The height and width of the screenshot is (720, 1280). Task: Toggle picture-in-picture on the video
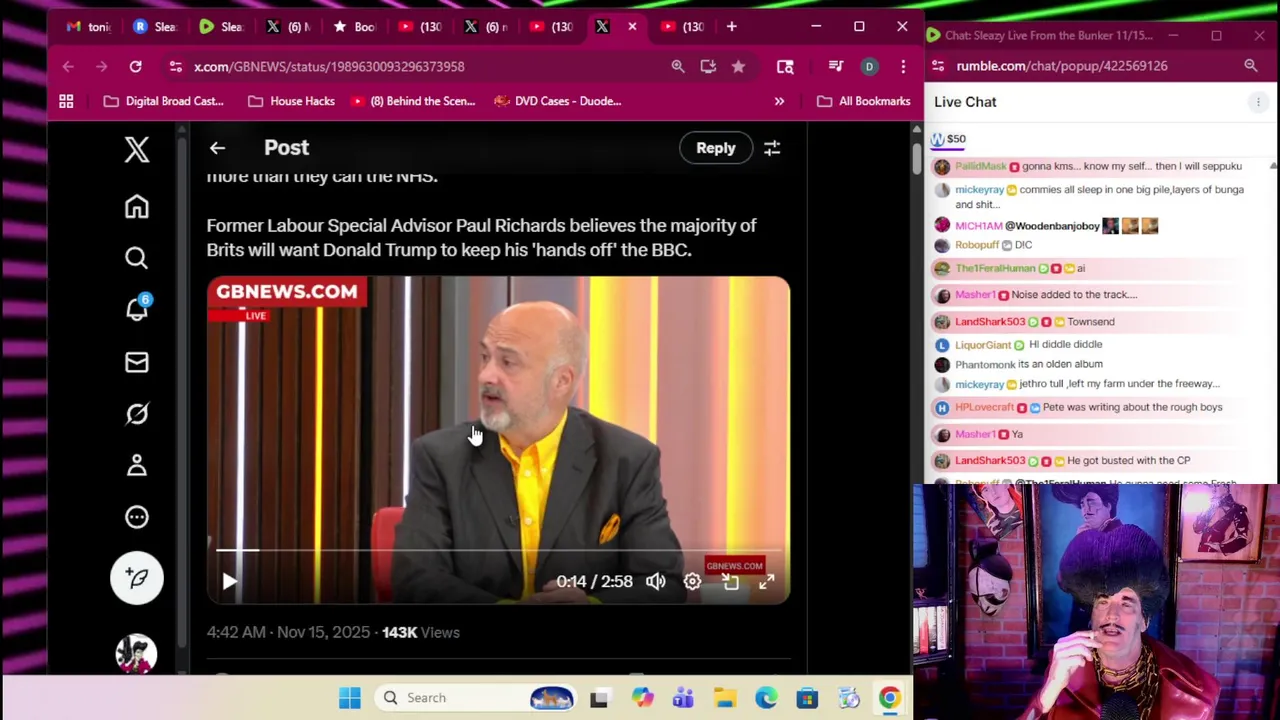click(730, 582)
